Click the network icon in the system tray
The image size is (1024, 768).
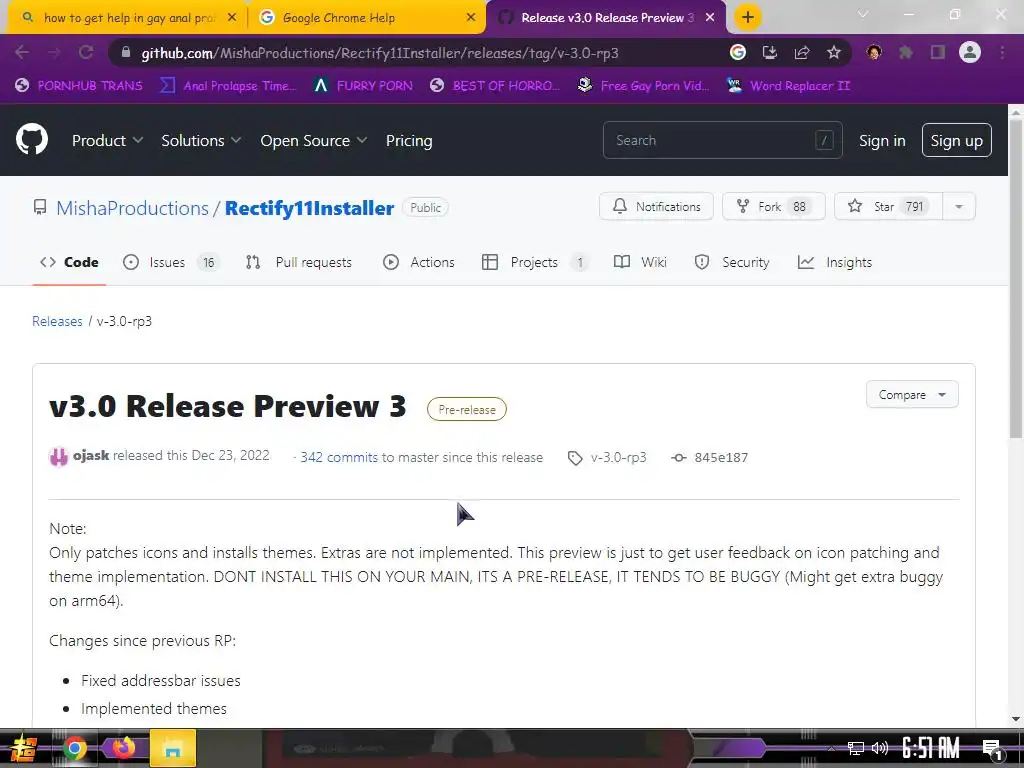pos(855,748)
